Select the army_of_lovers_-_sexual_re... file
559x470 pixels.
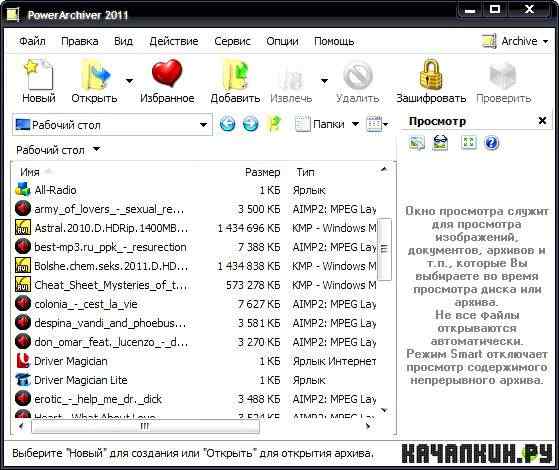click(109, 209)
